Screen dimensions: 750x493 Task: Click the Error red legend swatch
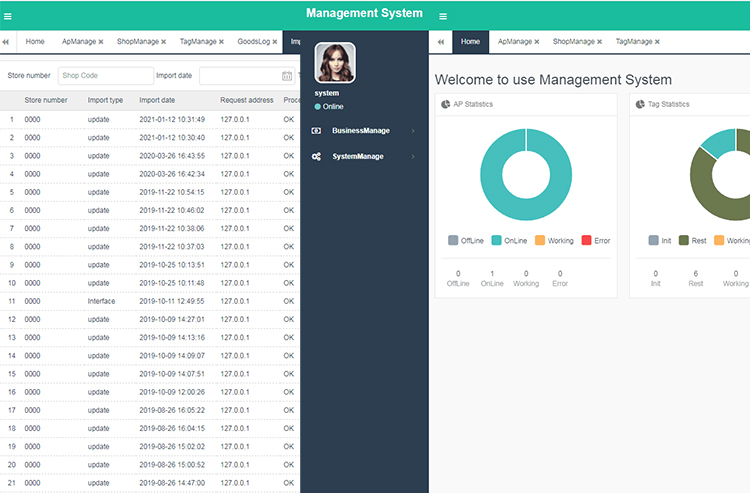pyautogui.click(x=587, y=240)
